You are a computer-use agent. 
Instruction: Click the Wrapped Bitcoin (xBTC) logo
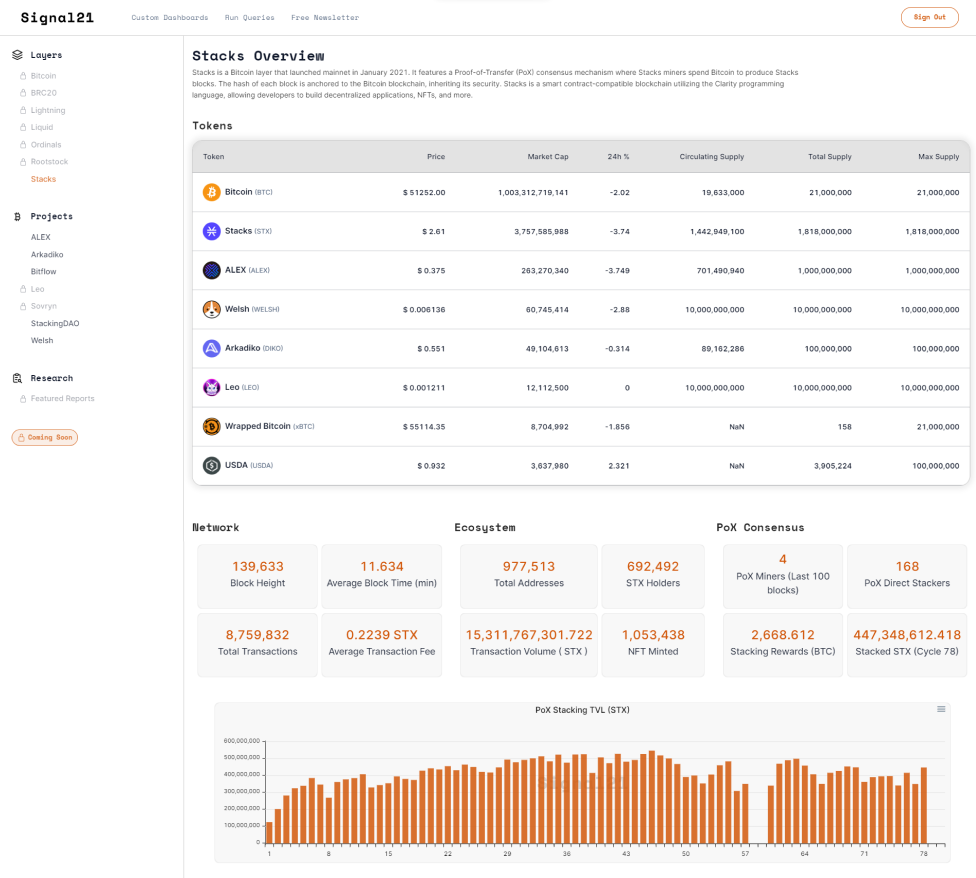click(211, 426)
